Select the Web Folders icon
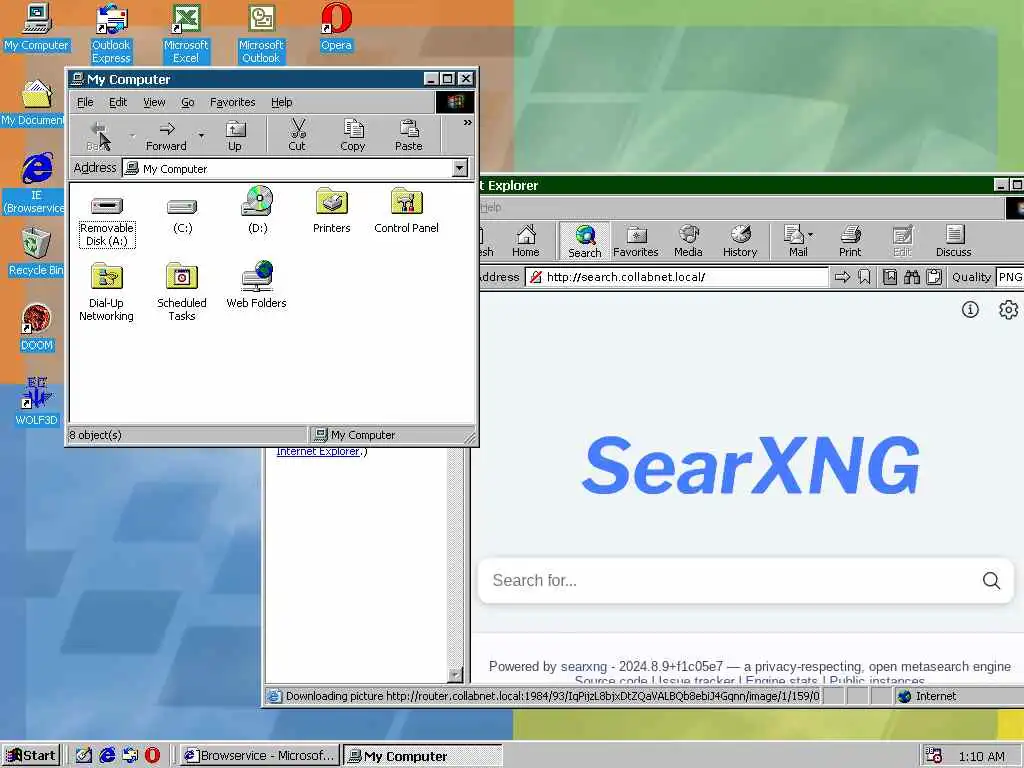 click(257, 285)
